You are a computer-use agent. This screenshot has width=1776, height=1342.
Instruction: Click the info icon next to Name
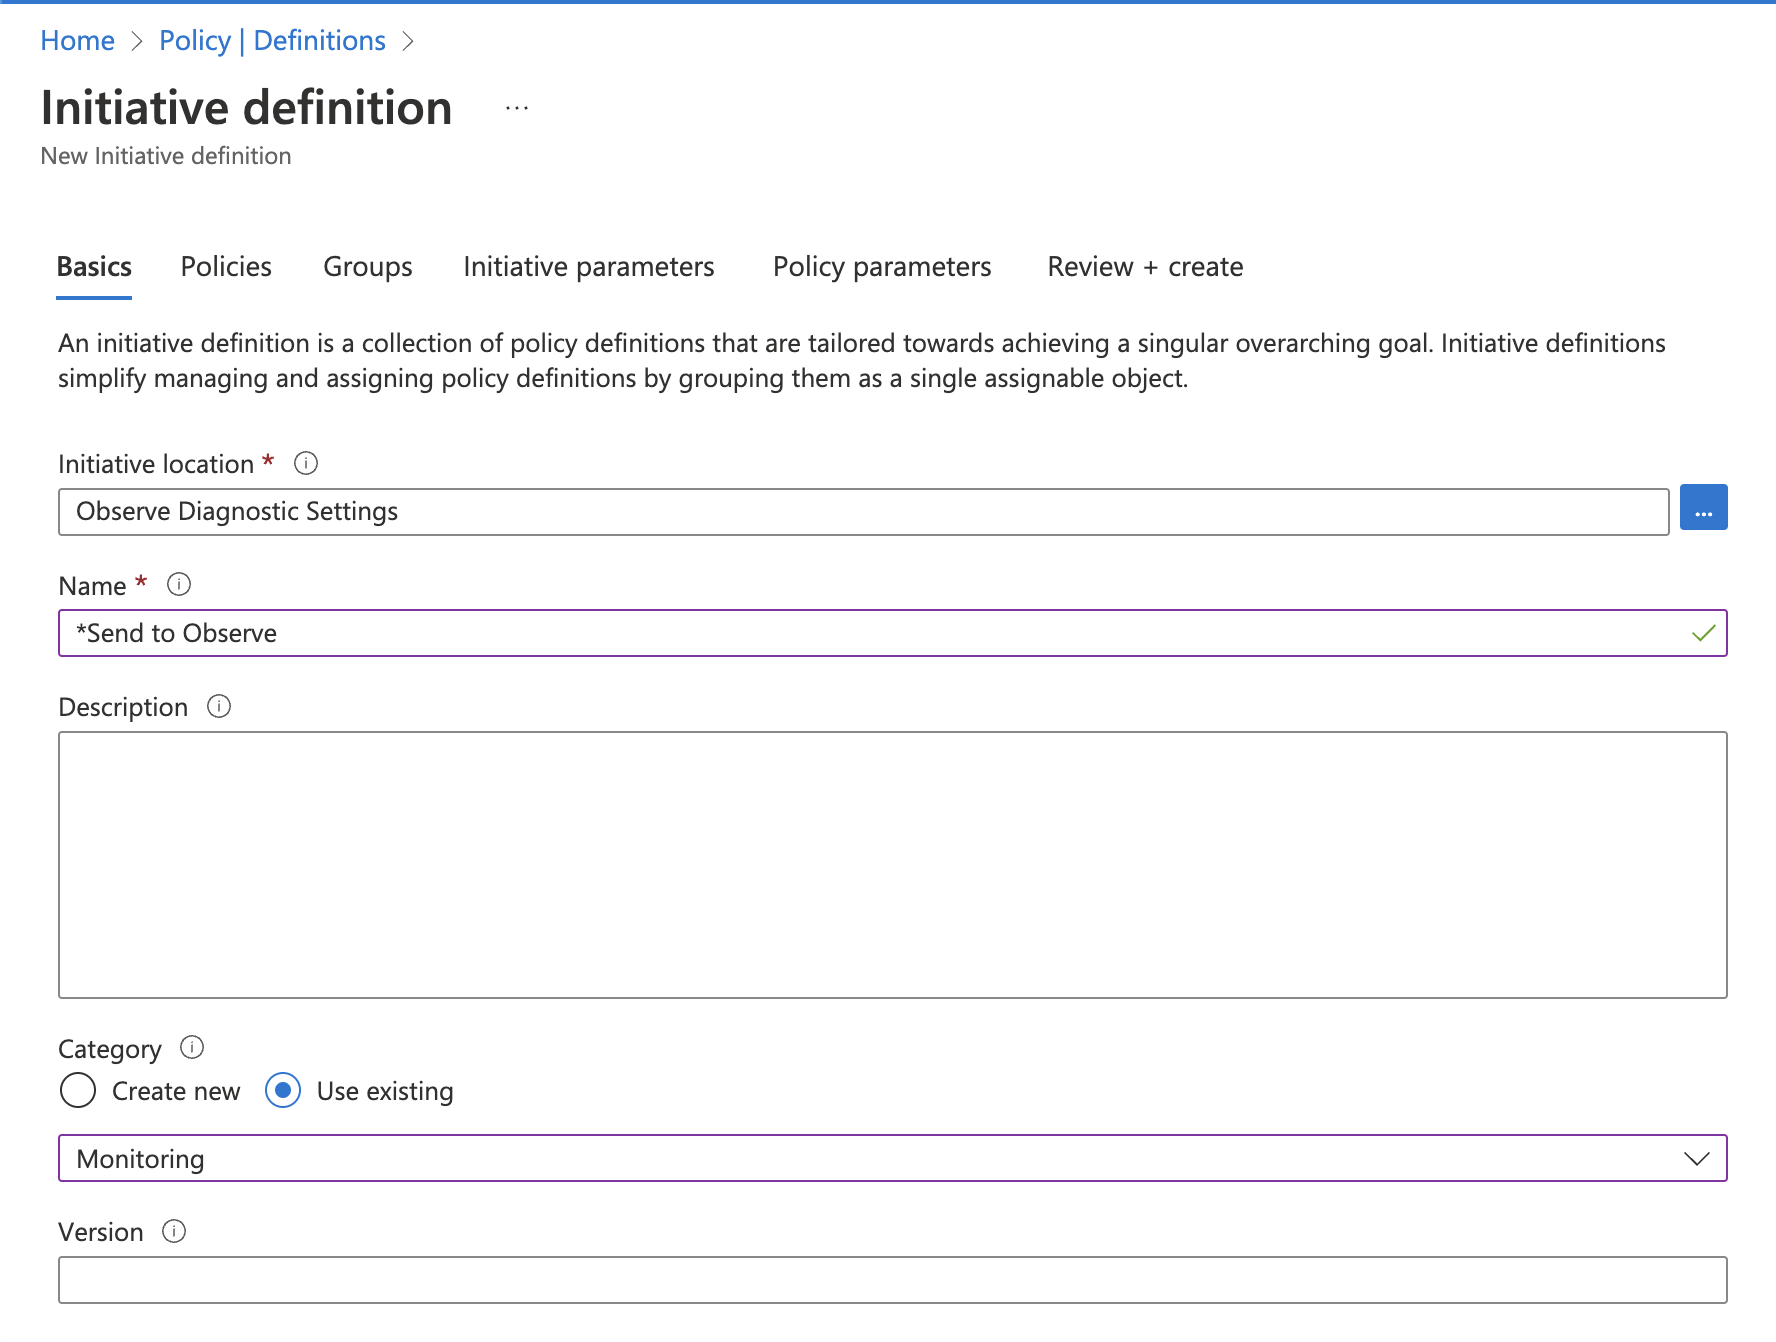click(179, 584)
